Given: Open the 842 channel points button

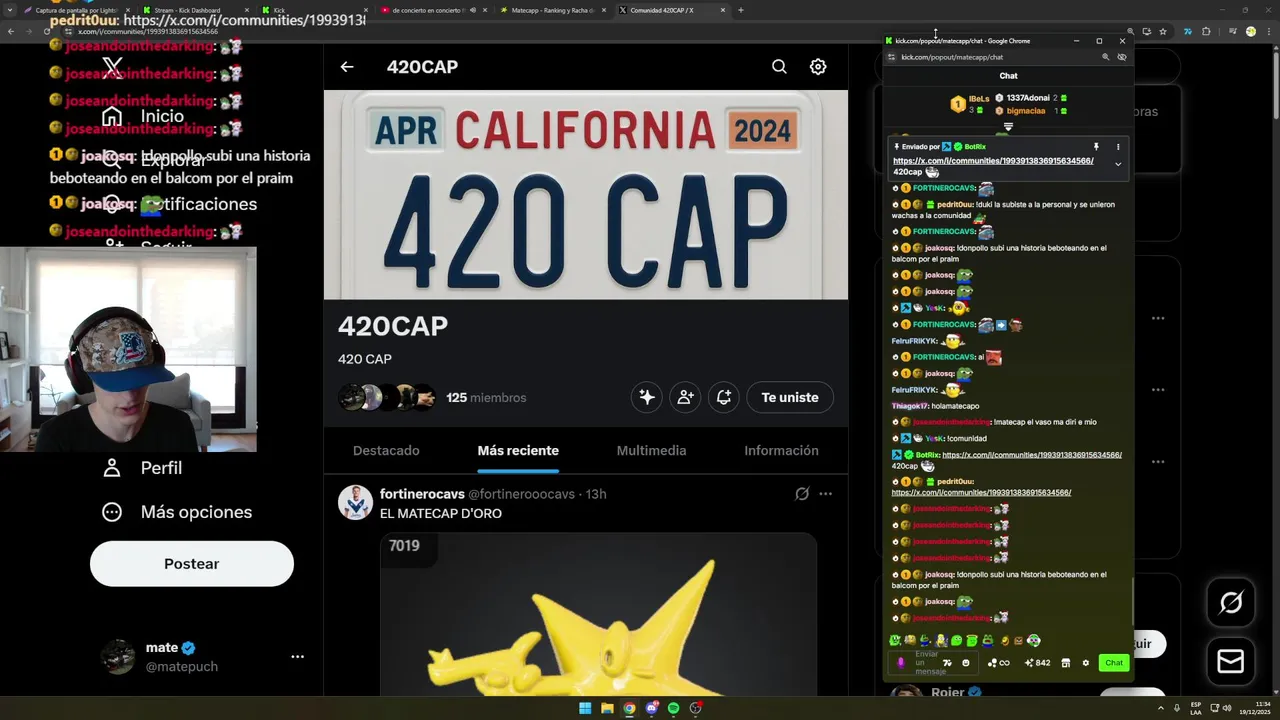Looking at the screenshot, I should 1037,663.
